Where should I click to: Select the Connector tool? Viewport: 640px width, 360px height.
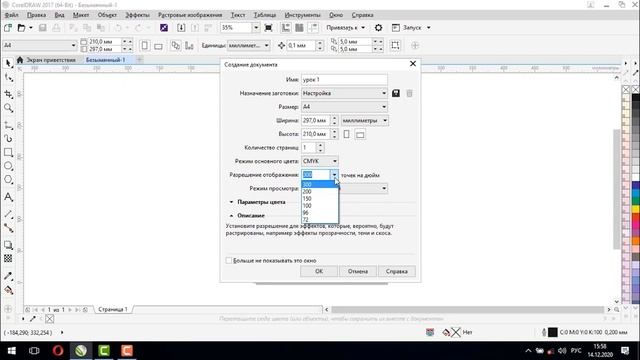(8, 228)
